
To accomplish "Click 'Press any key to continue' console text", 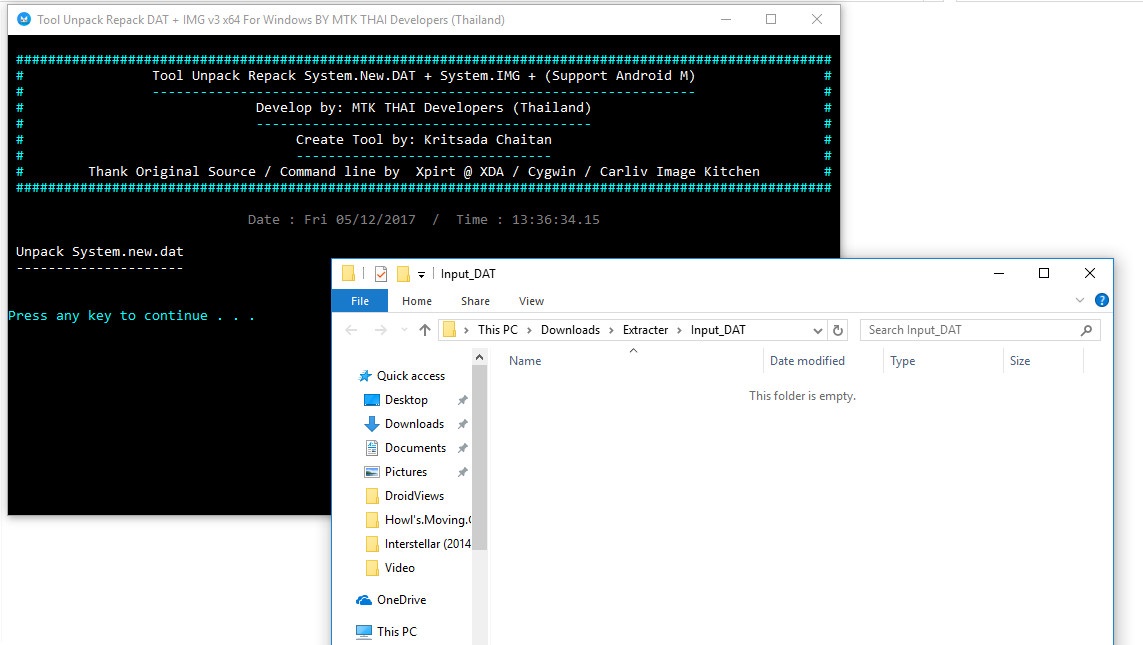I will click(x=131, y=316).
